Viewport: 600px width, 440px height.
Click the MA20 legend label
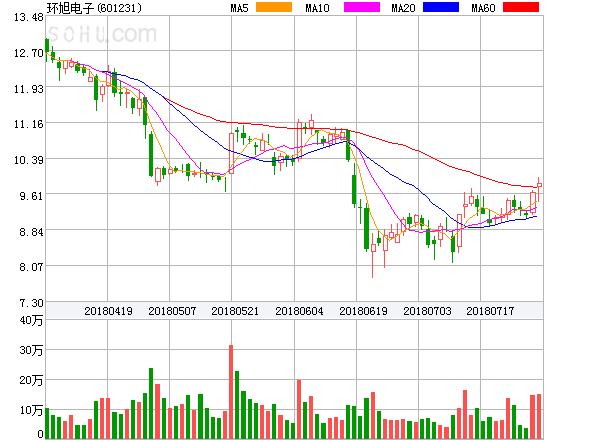tap(403, 8)
